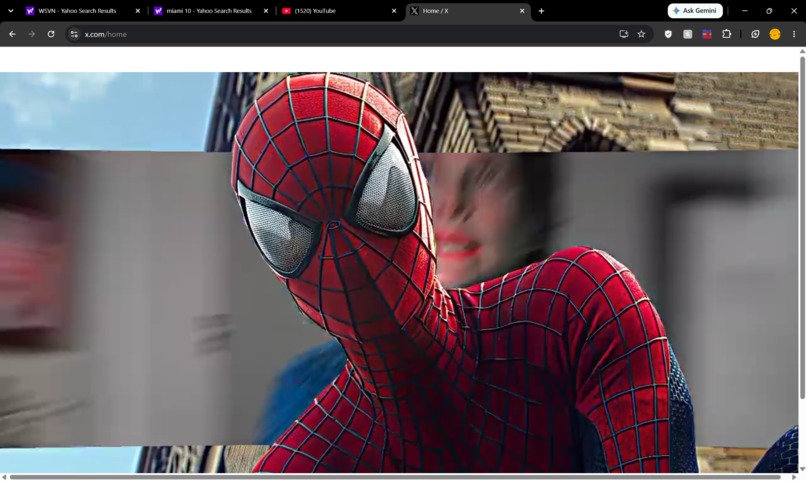Click the horizontal scrollbar thumb

coord(395,477)
